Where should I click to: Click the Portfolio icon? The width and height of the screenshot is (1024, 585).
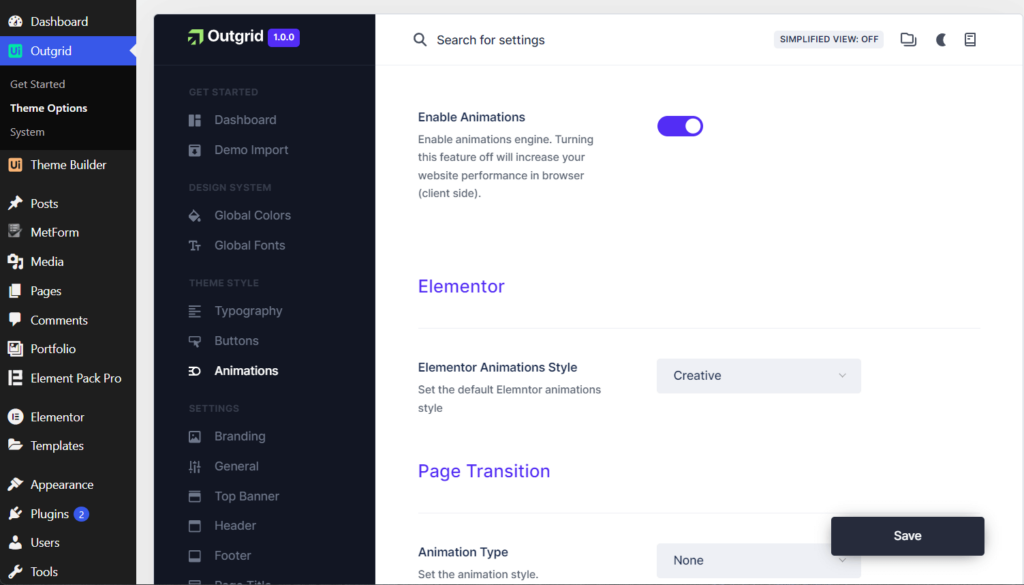15,349
